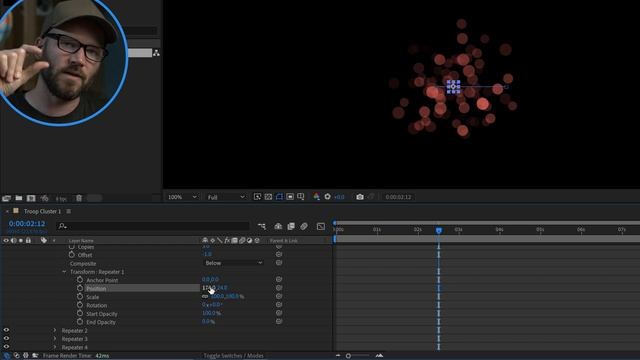Viewport: 640px width, 360px height.
Task: Click Anchor Point value 0.0,0.0
Action: (x=210, y=280)
